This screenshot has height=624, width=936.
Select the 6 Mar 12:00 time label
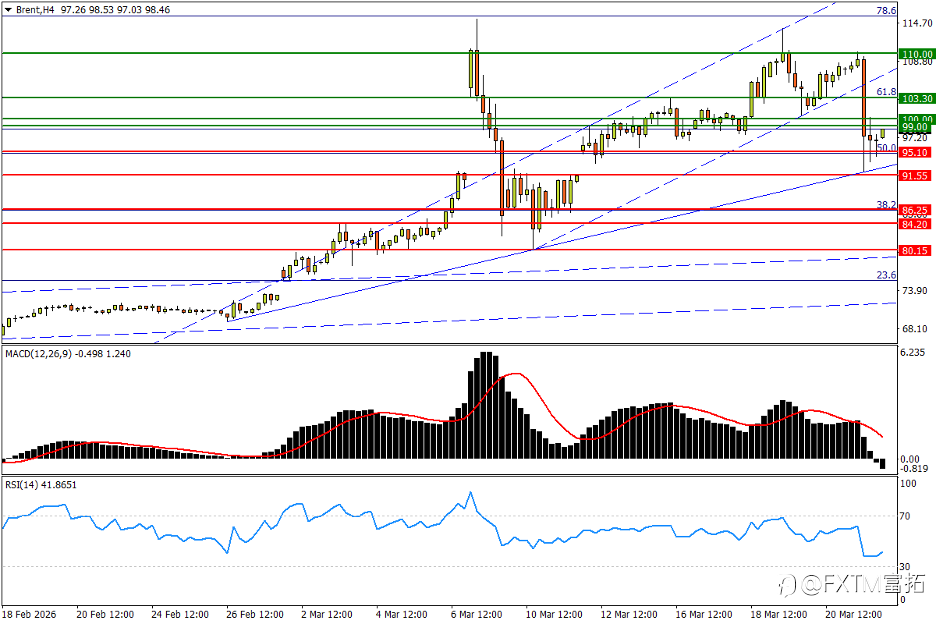click(476, 614)
